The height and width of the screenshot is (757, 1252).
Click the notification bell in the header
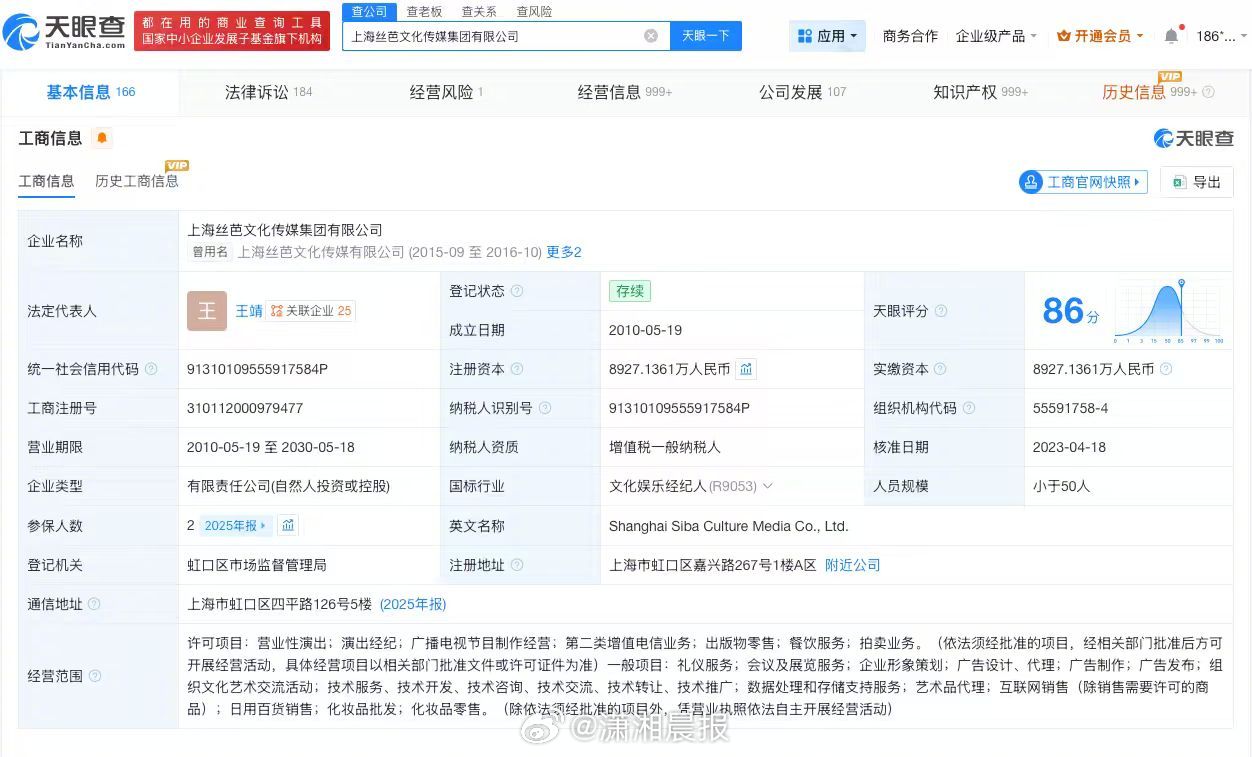1171,36
